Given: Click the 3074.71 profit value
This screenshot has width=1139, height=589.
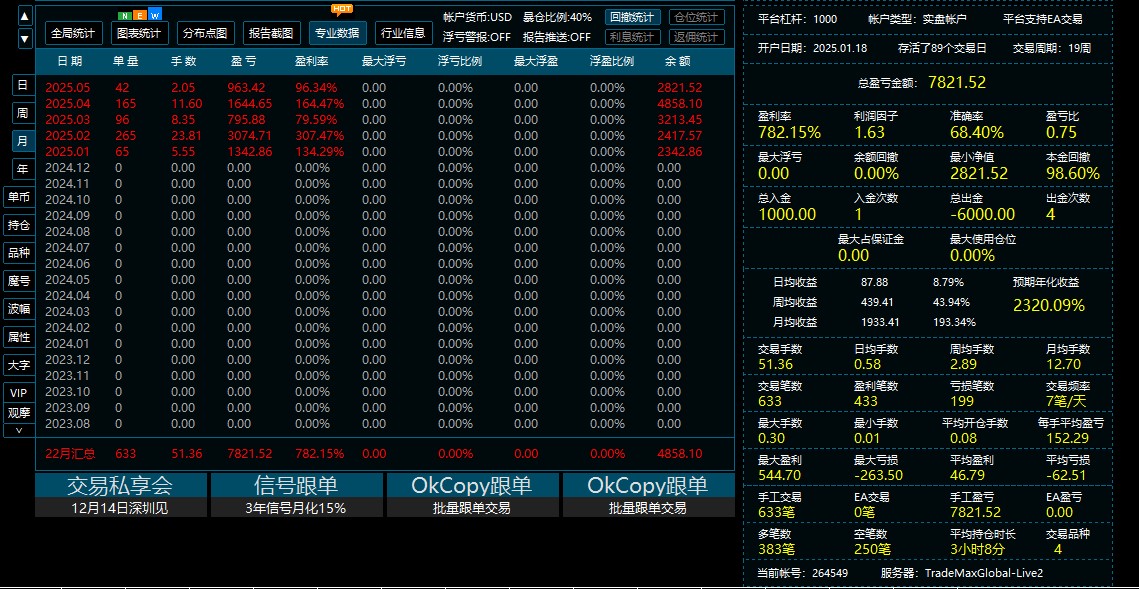Looking at the screenshot, I should 249,136.
